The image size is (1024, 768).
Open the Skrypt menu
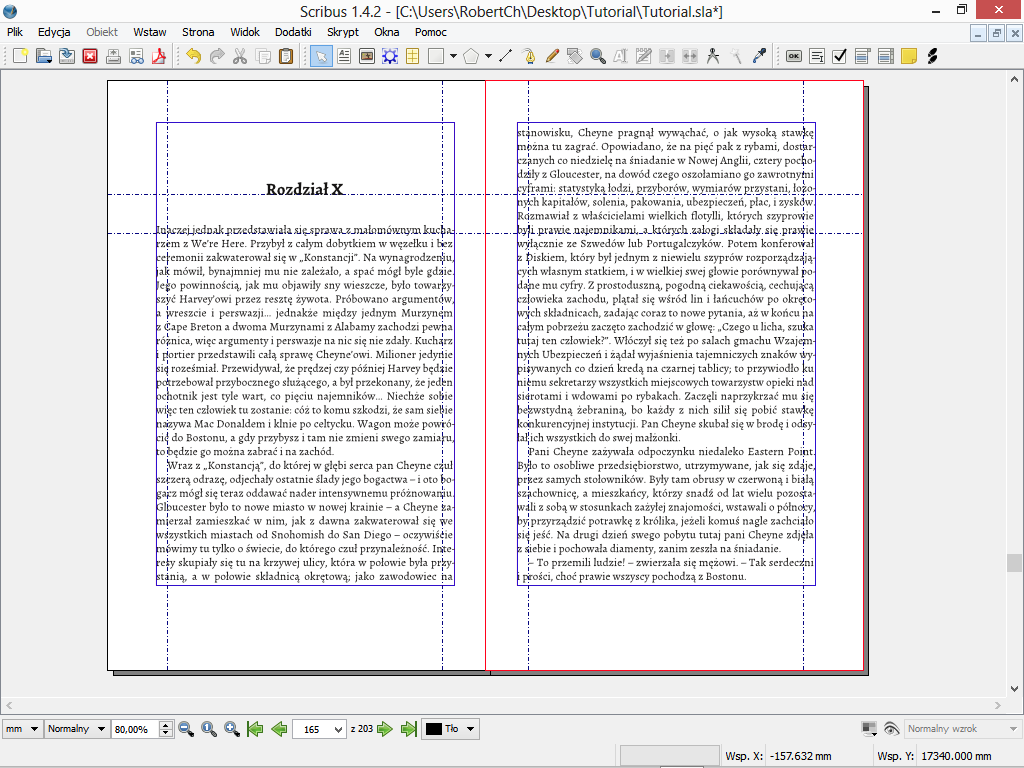tap(343, 32)
